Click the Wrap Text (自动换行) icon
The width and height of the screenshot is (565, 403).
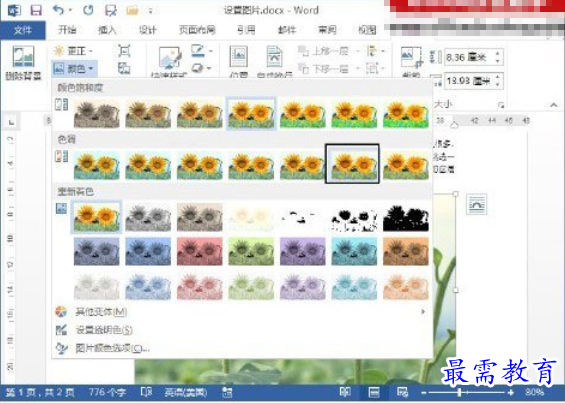coord(275,57)
